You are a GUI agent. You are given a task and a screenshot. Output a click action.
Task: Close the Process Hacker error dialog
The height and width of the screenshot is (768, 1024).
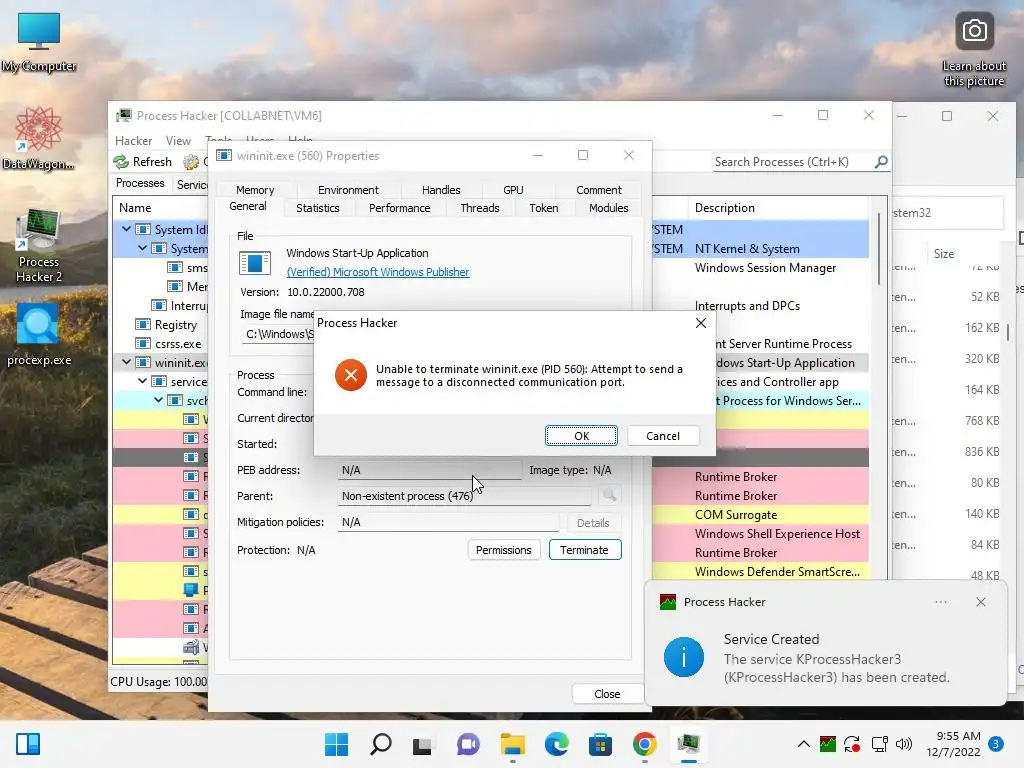701,323
